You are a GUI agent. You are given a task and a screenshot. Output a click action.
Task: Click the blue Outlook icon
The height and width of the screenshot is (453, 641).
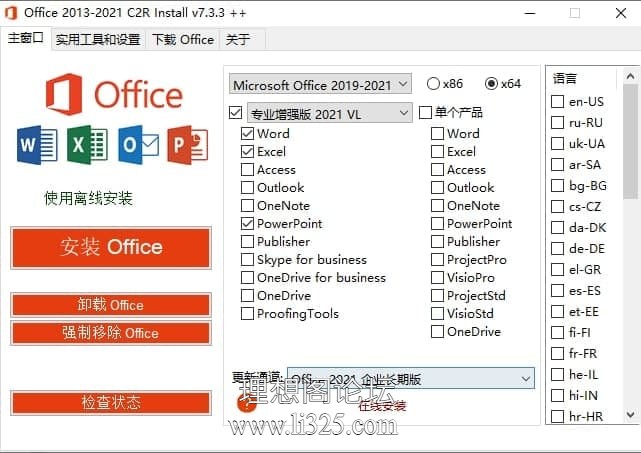click(138, 145)
